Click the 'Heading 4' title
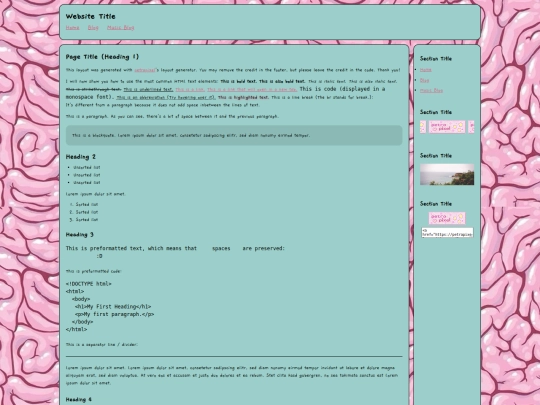The height and width of the screenshot is (405, 540). pyautogui.click(x=79, y=399)
